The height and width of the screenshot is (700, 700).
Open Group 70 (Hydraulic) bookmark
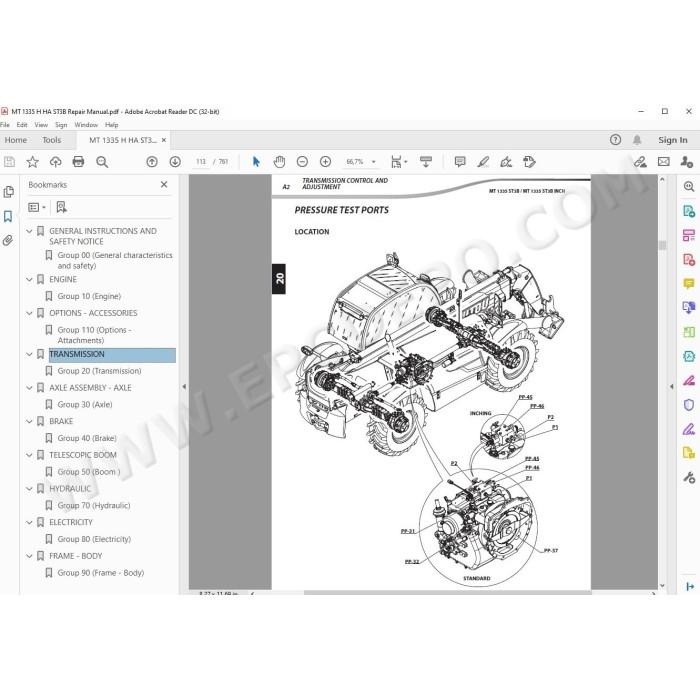click(x=94, y=505)
